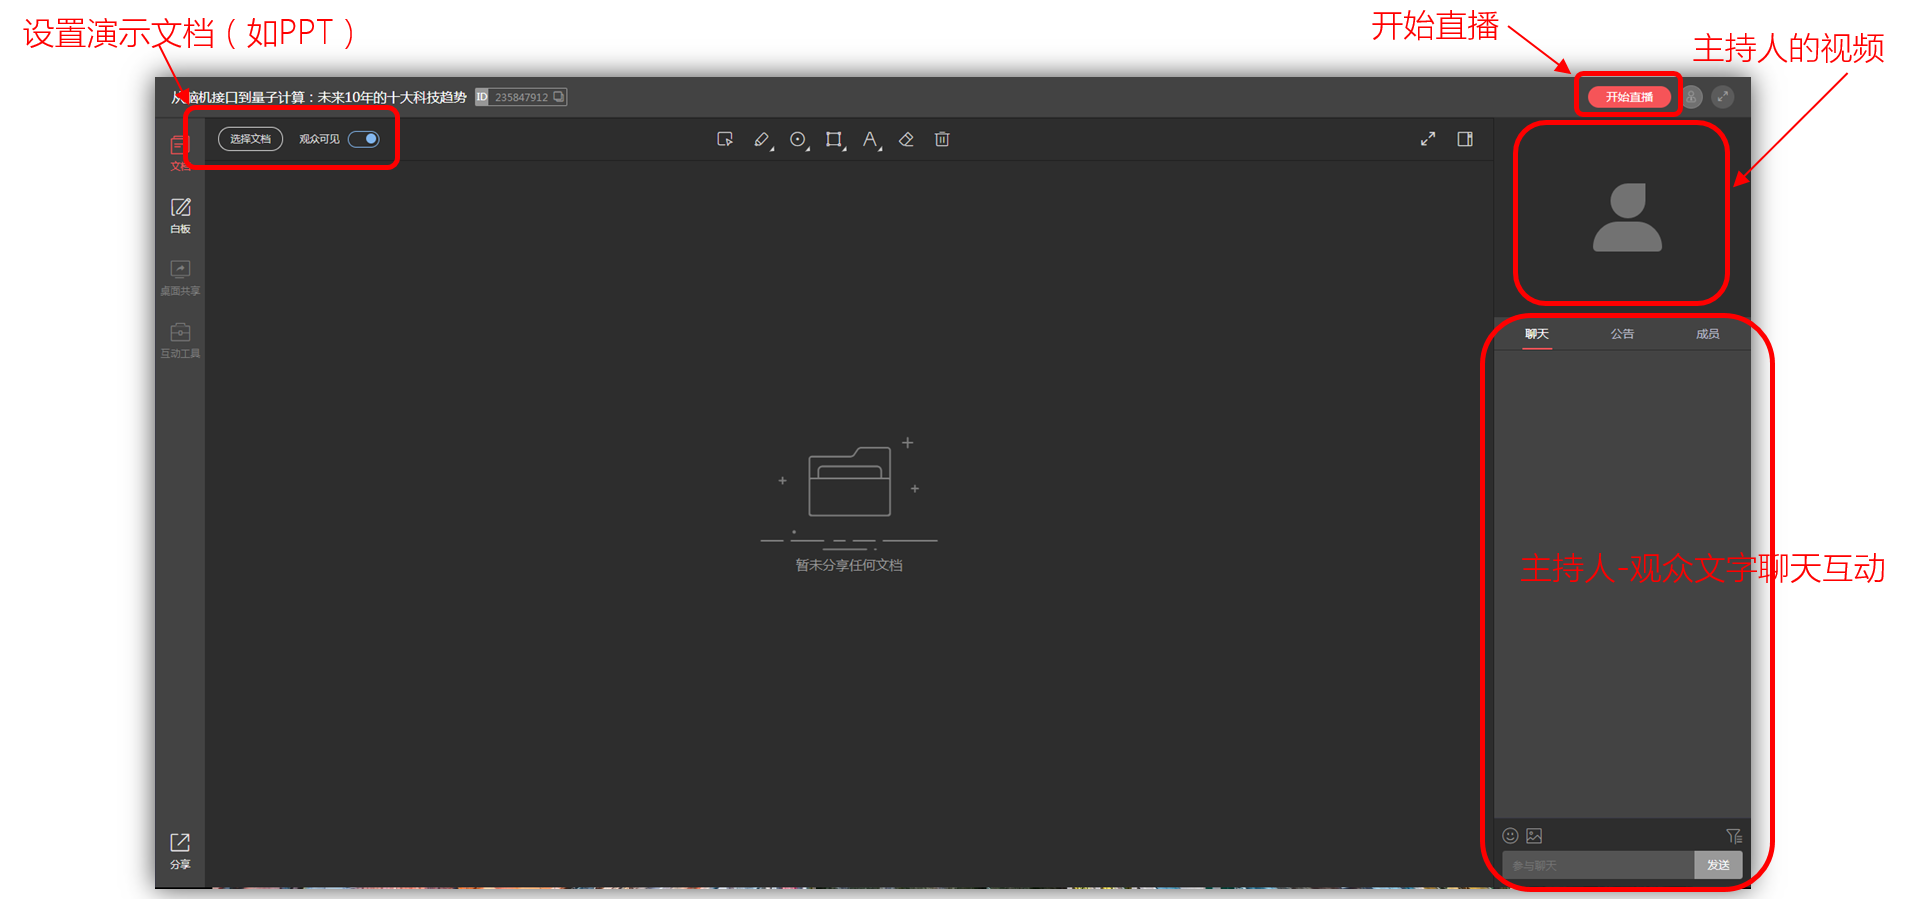1912x899 pixels.
Task: Select 桌面共享 desktop sharing in sidebar
Action: 180,278
